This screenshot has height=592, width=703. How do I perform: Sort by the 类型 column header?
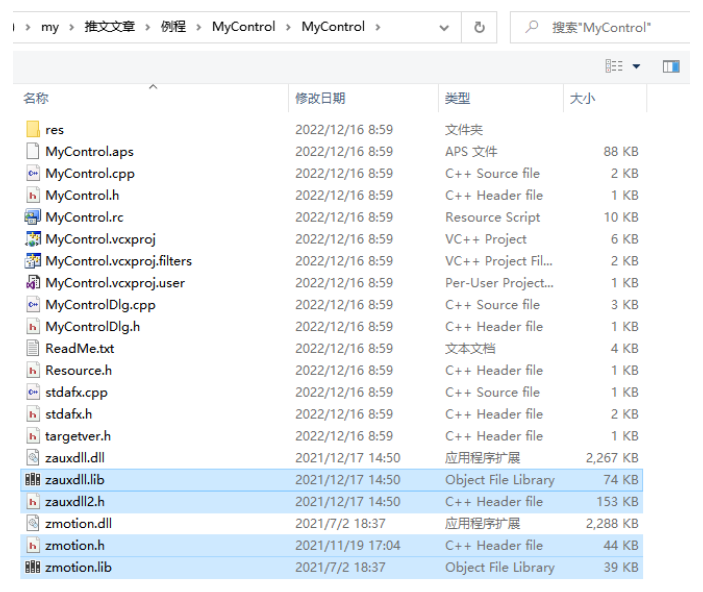point(457,98)
